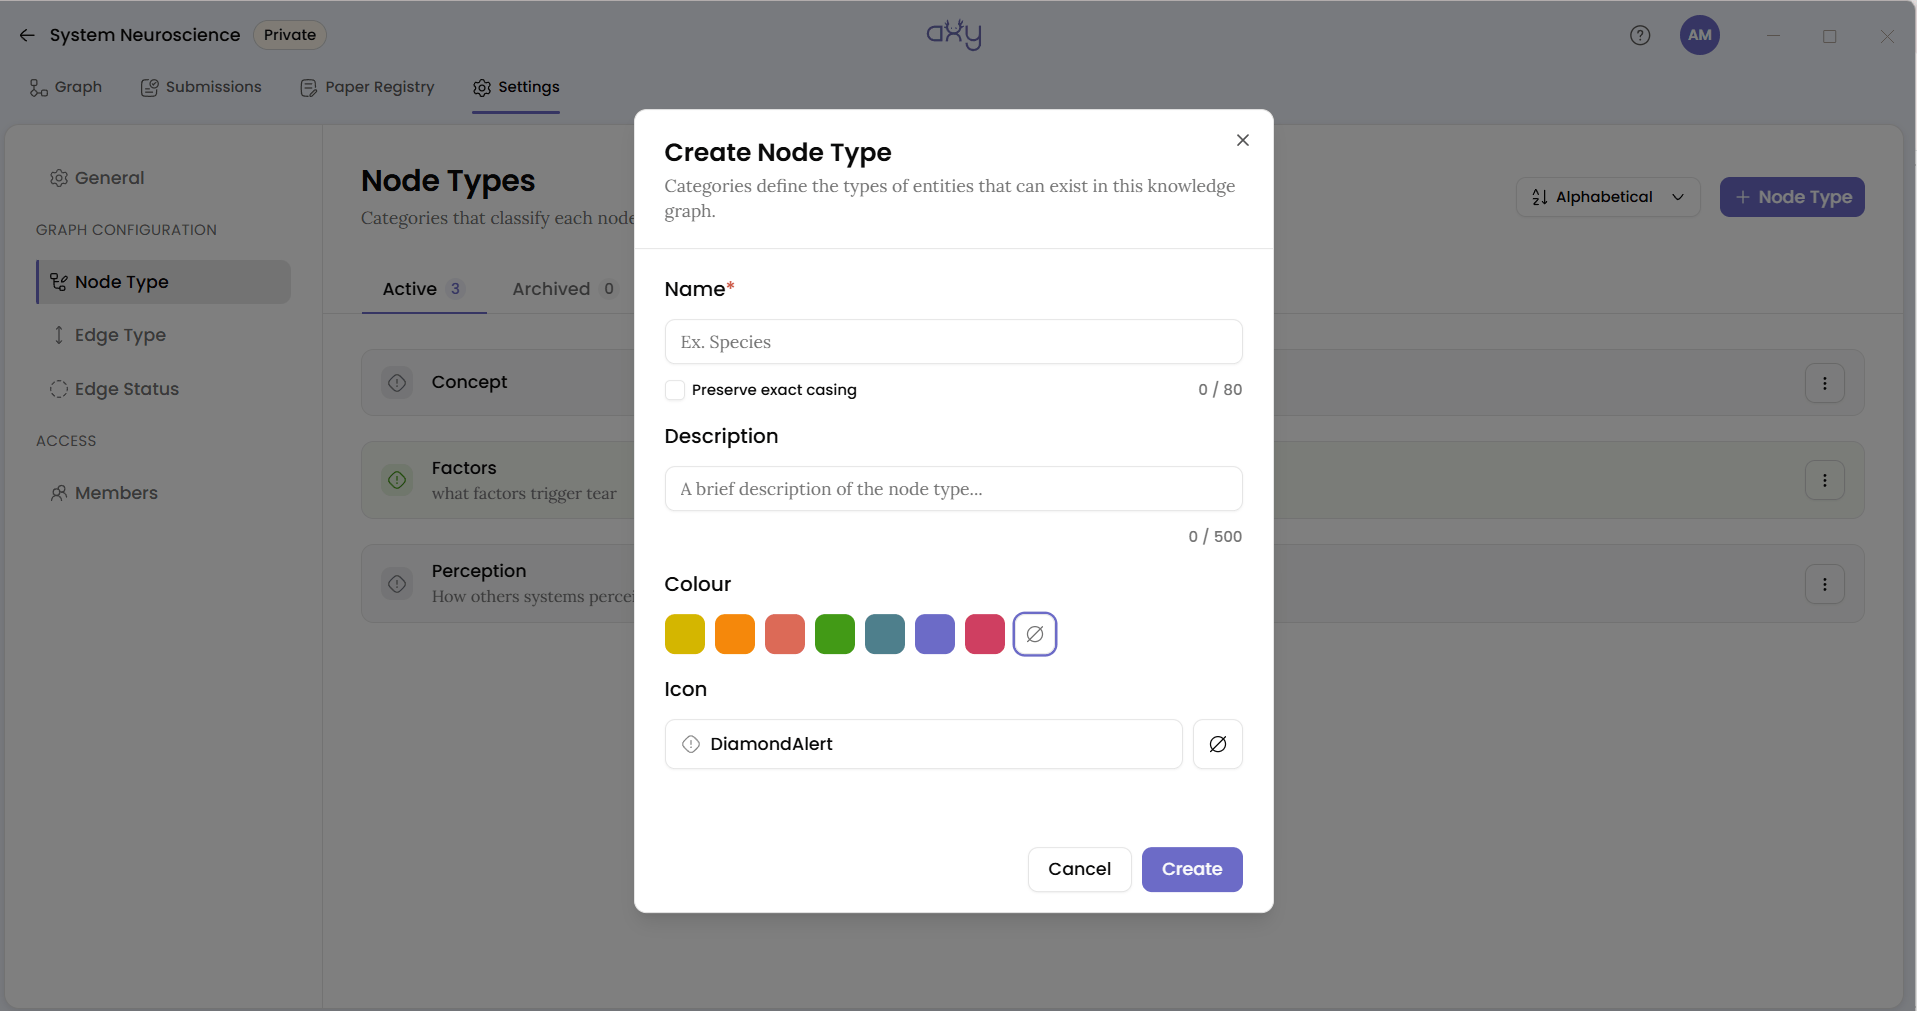Select Node Type in sidebar
Screen dimensions: 1917x1011
tap(164, 282)
